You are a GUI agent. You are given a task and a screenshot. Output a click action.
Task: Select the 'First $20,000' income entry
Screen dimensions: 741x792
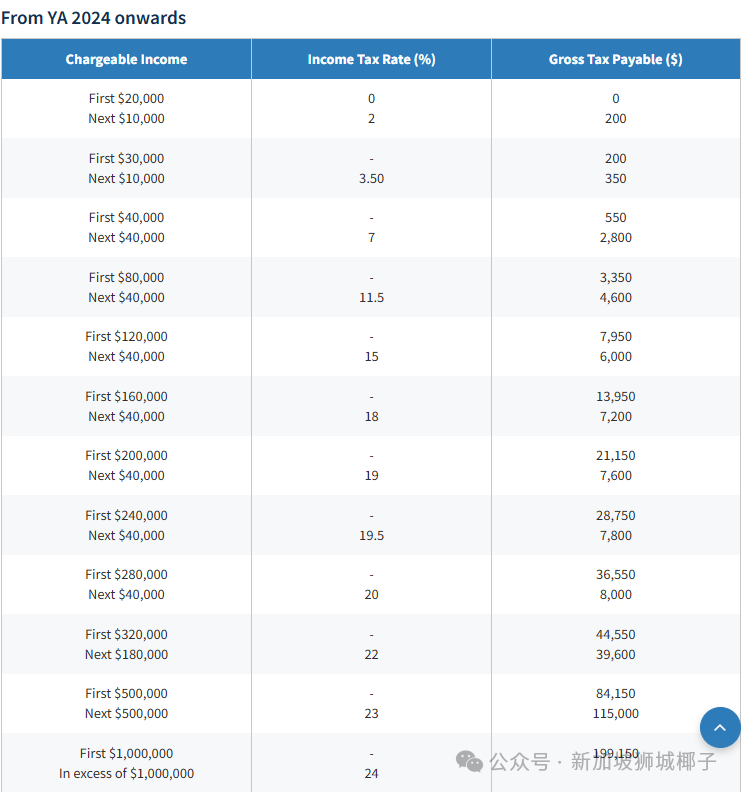126,99
